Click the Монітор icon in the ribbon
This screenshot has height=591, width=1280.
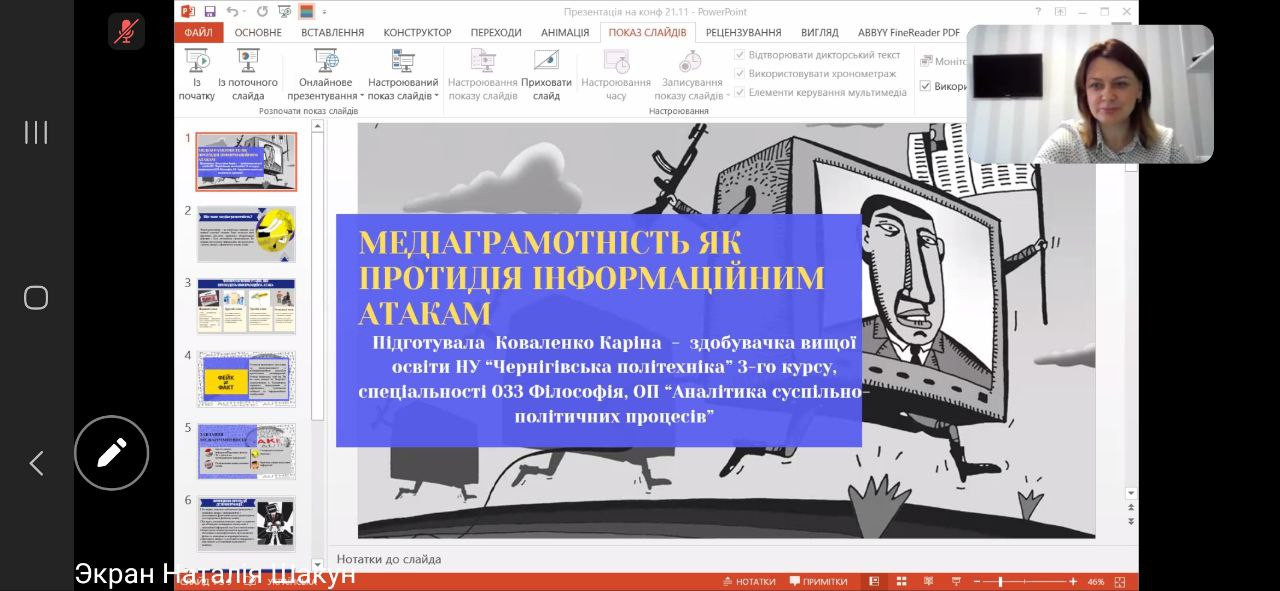click(927, 61)
